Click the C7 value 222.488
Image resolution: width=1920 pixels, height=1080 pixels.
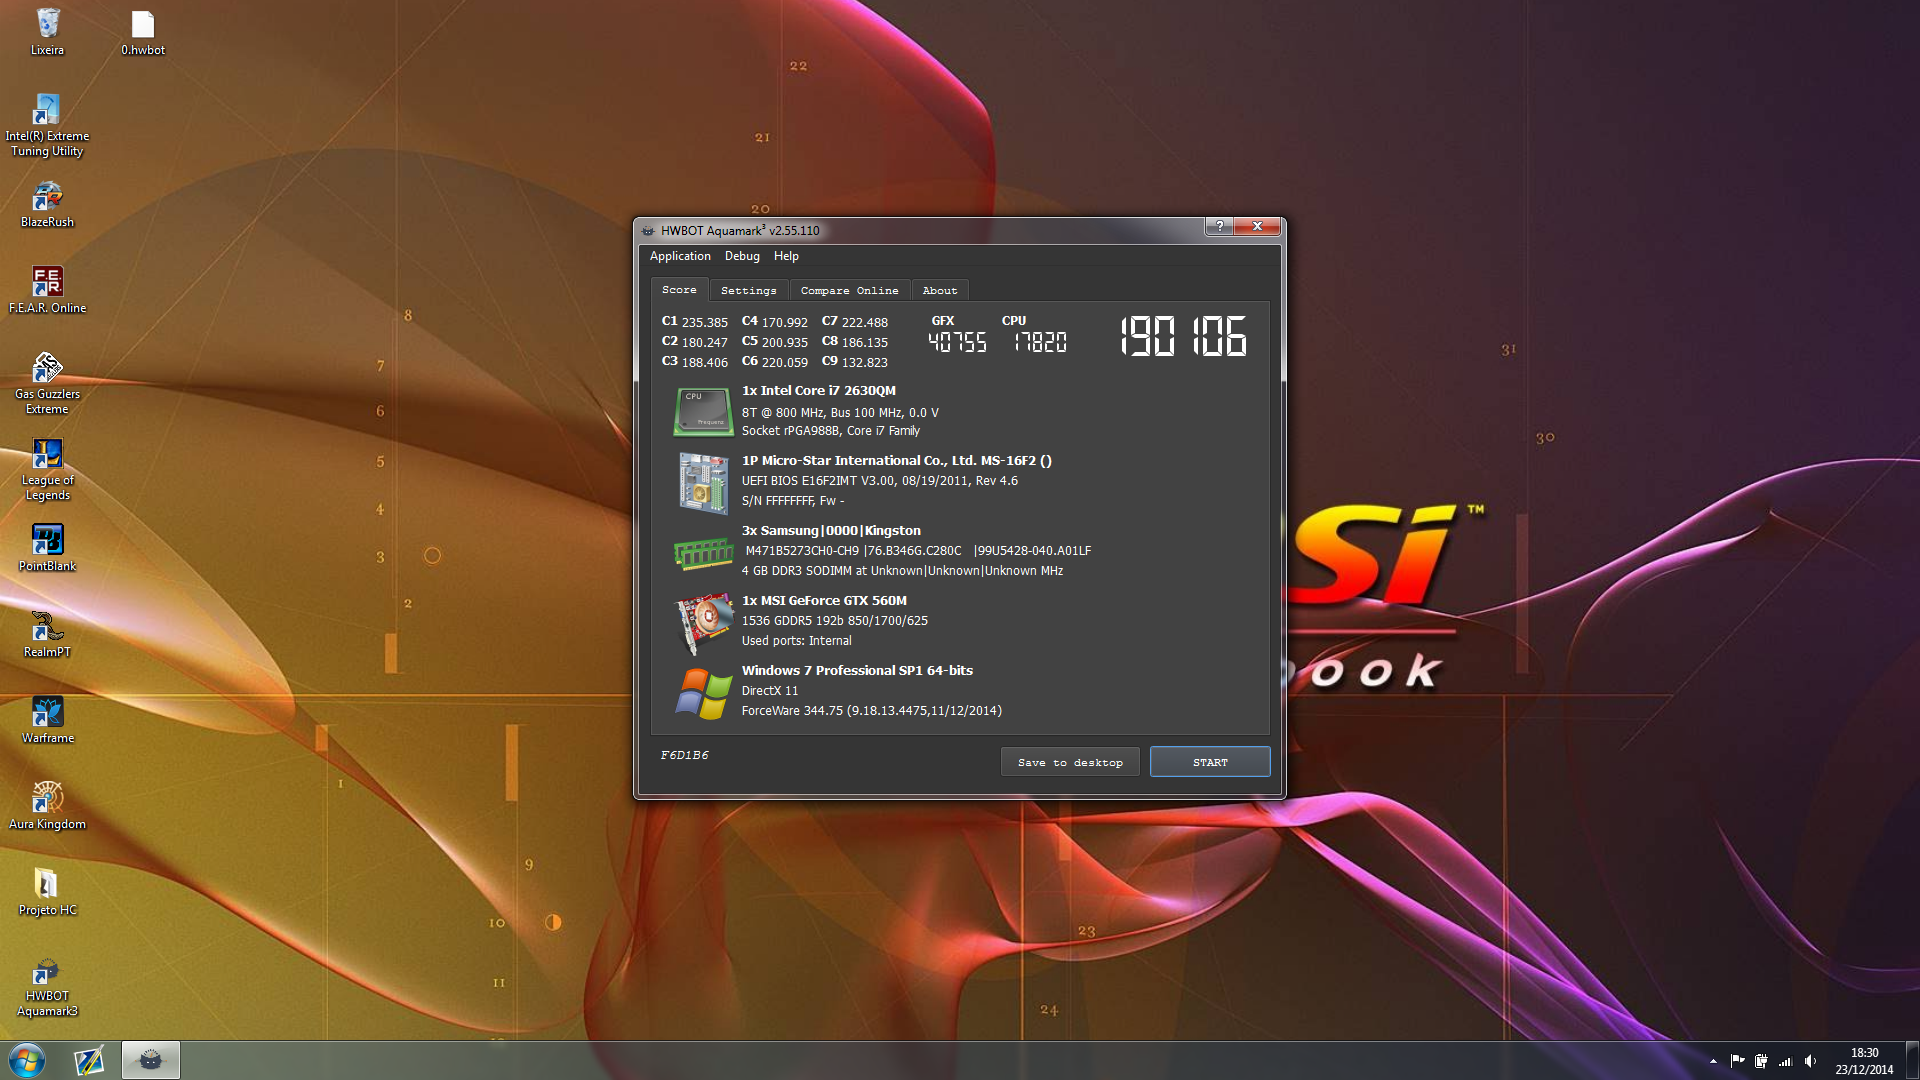point(864,322)
